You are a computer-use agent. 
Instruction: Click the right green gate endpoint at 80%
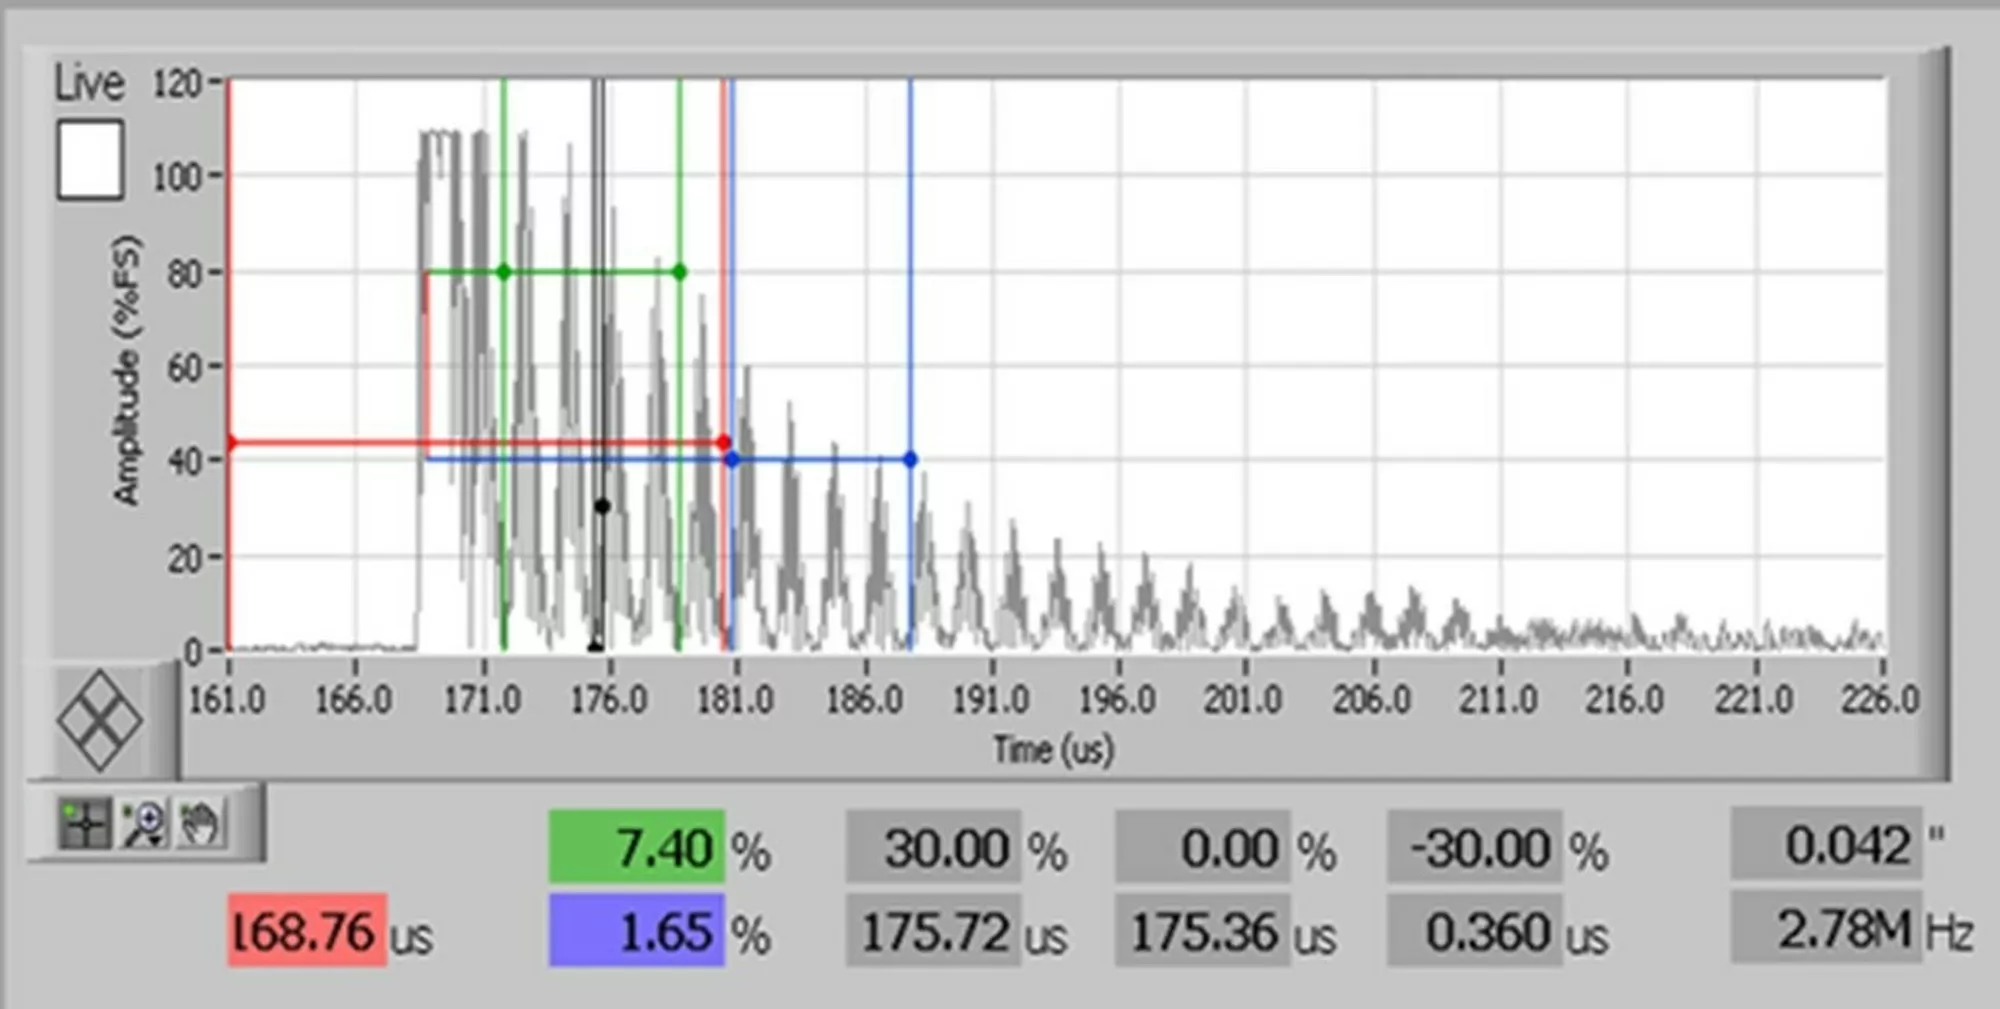[x=680, y=272]
